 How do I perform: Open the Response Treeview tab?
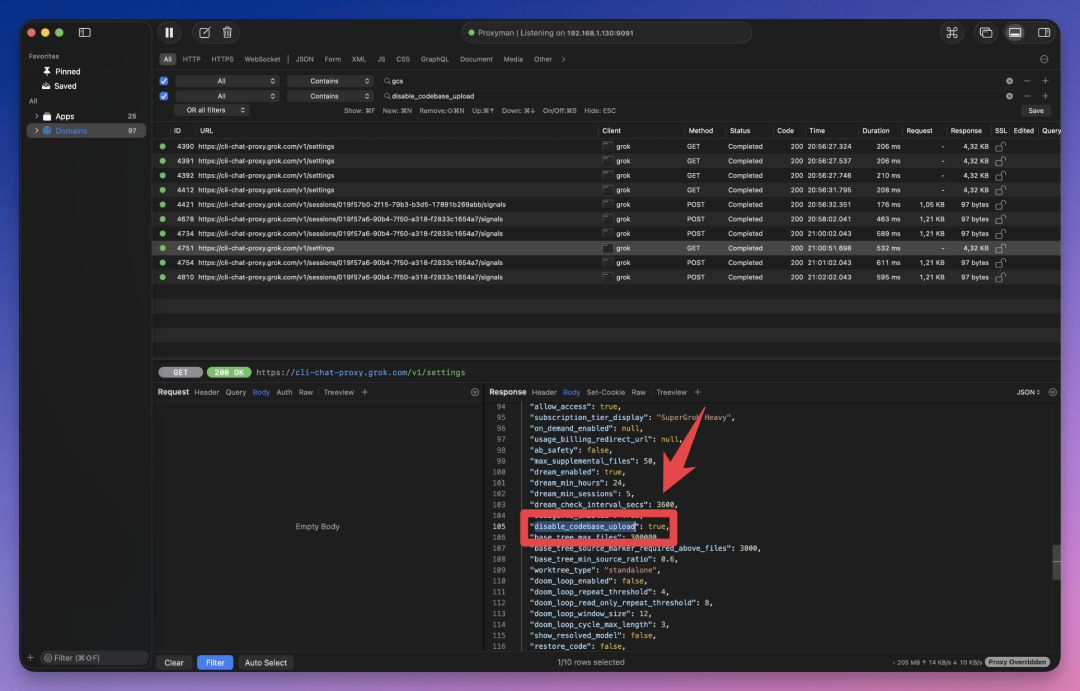click(671, 392)
